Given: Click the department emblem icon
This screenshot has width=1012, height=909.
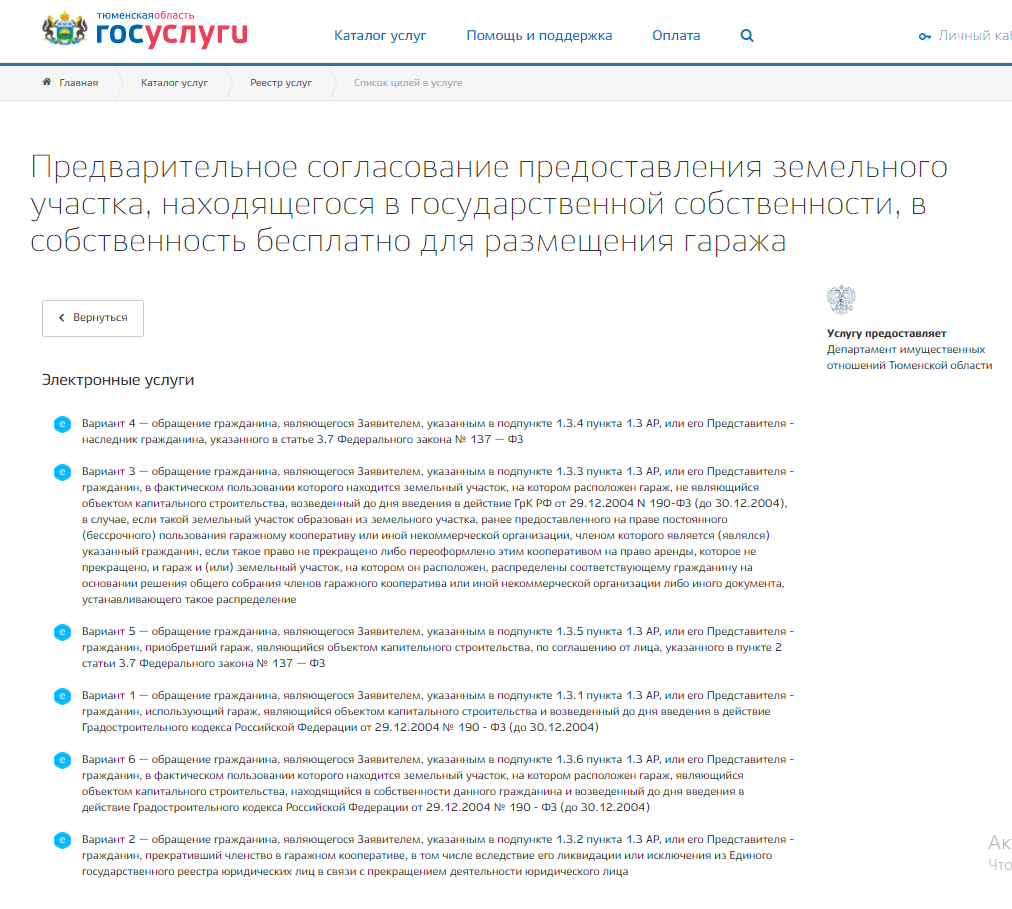Looking at the screenshot, I should tap(841, 300).
